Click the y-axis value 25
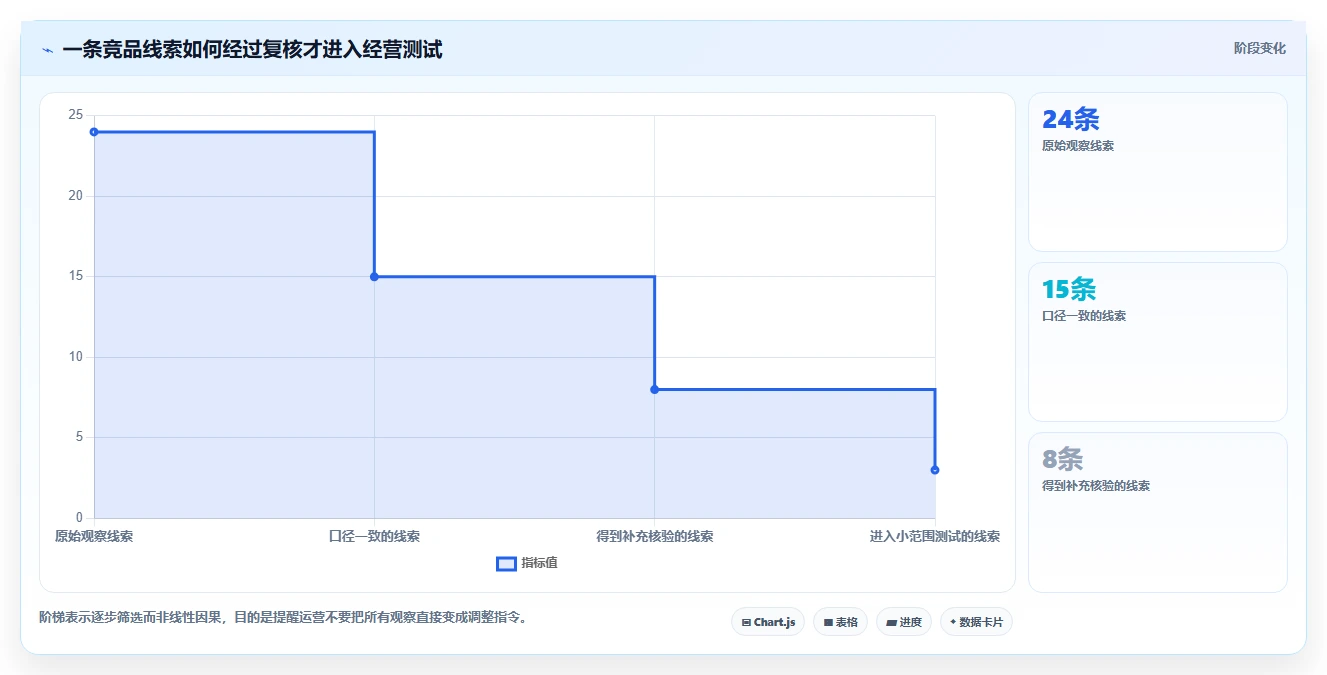Screen dimensions: 1327x675 point(76,115)
